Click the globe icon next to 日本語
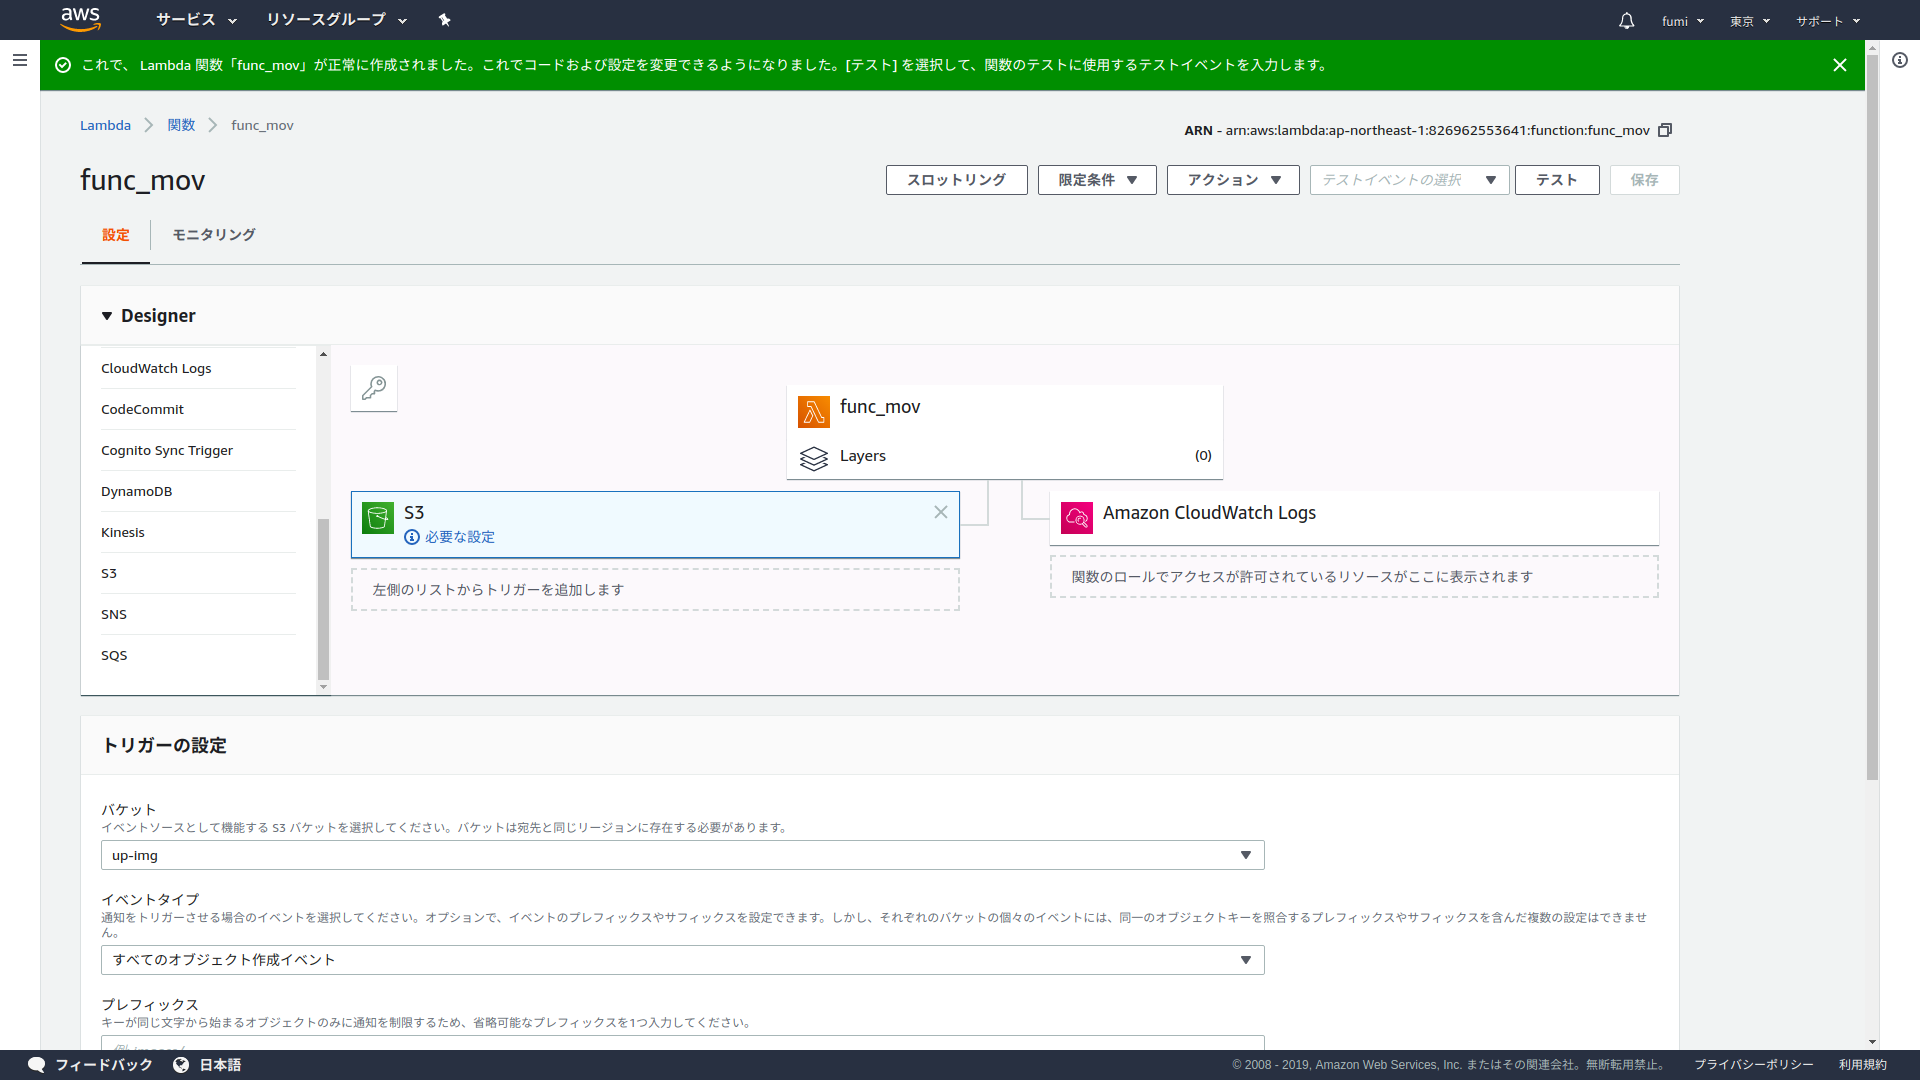Viewport: 1920px width, 1080px height. [181, 1064]
